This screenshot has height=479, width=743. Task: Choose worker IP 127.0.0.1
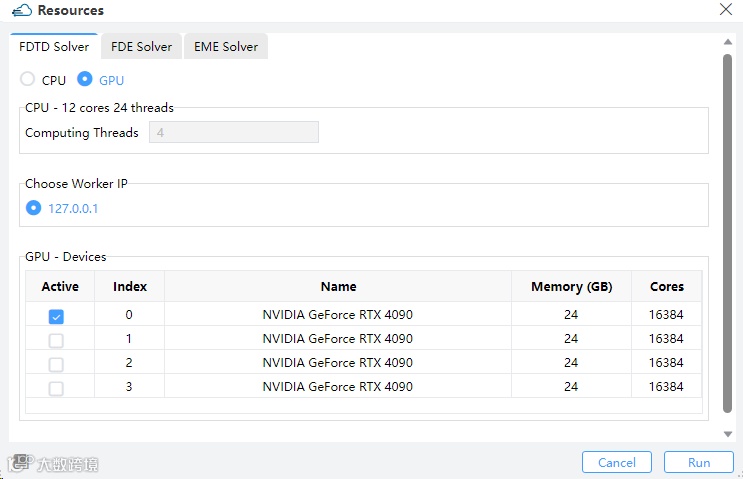coord(34,208)
